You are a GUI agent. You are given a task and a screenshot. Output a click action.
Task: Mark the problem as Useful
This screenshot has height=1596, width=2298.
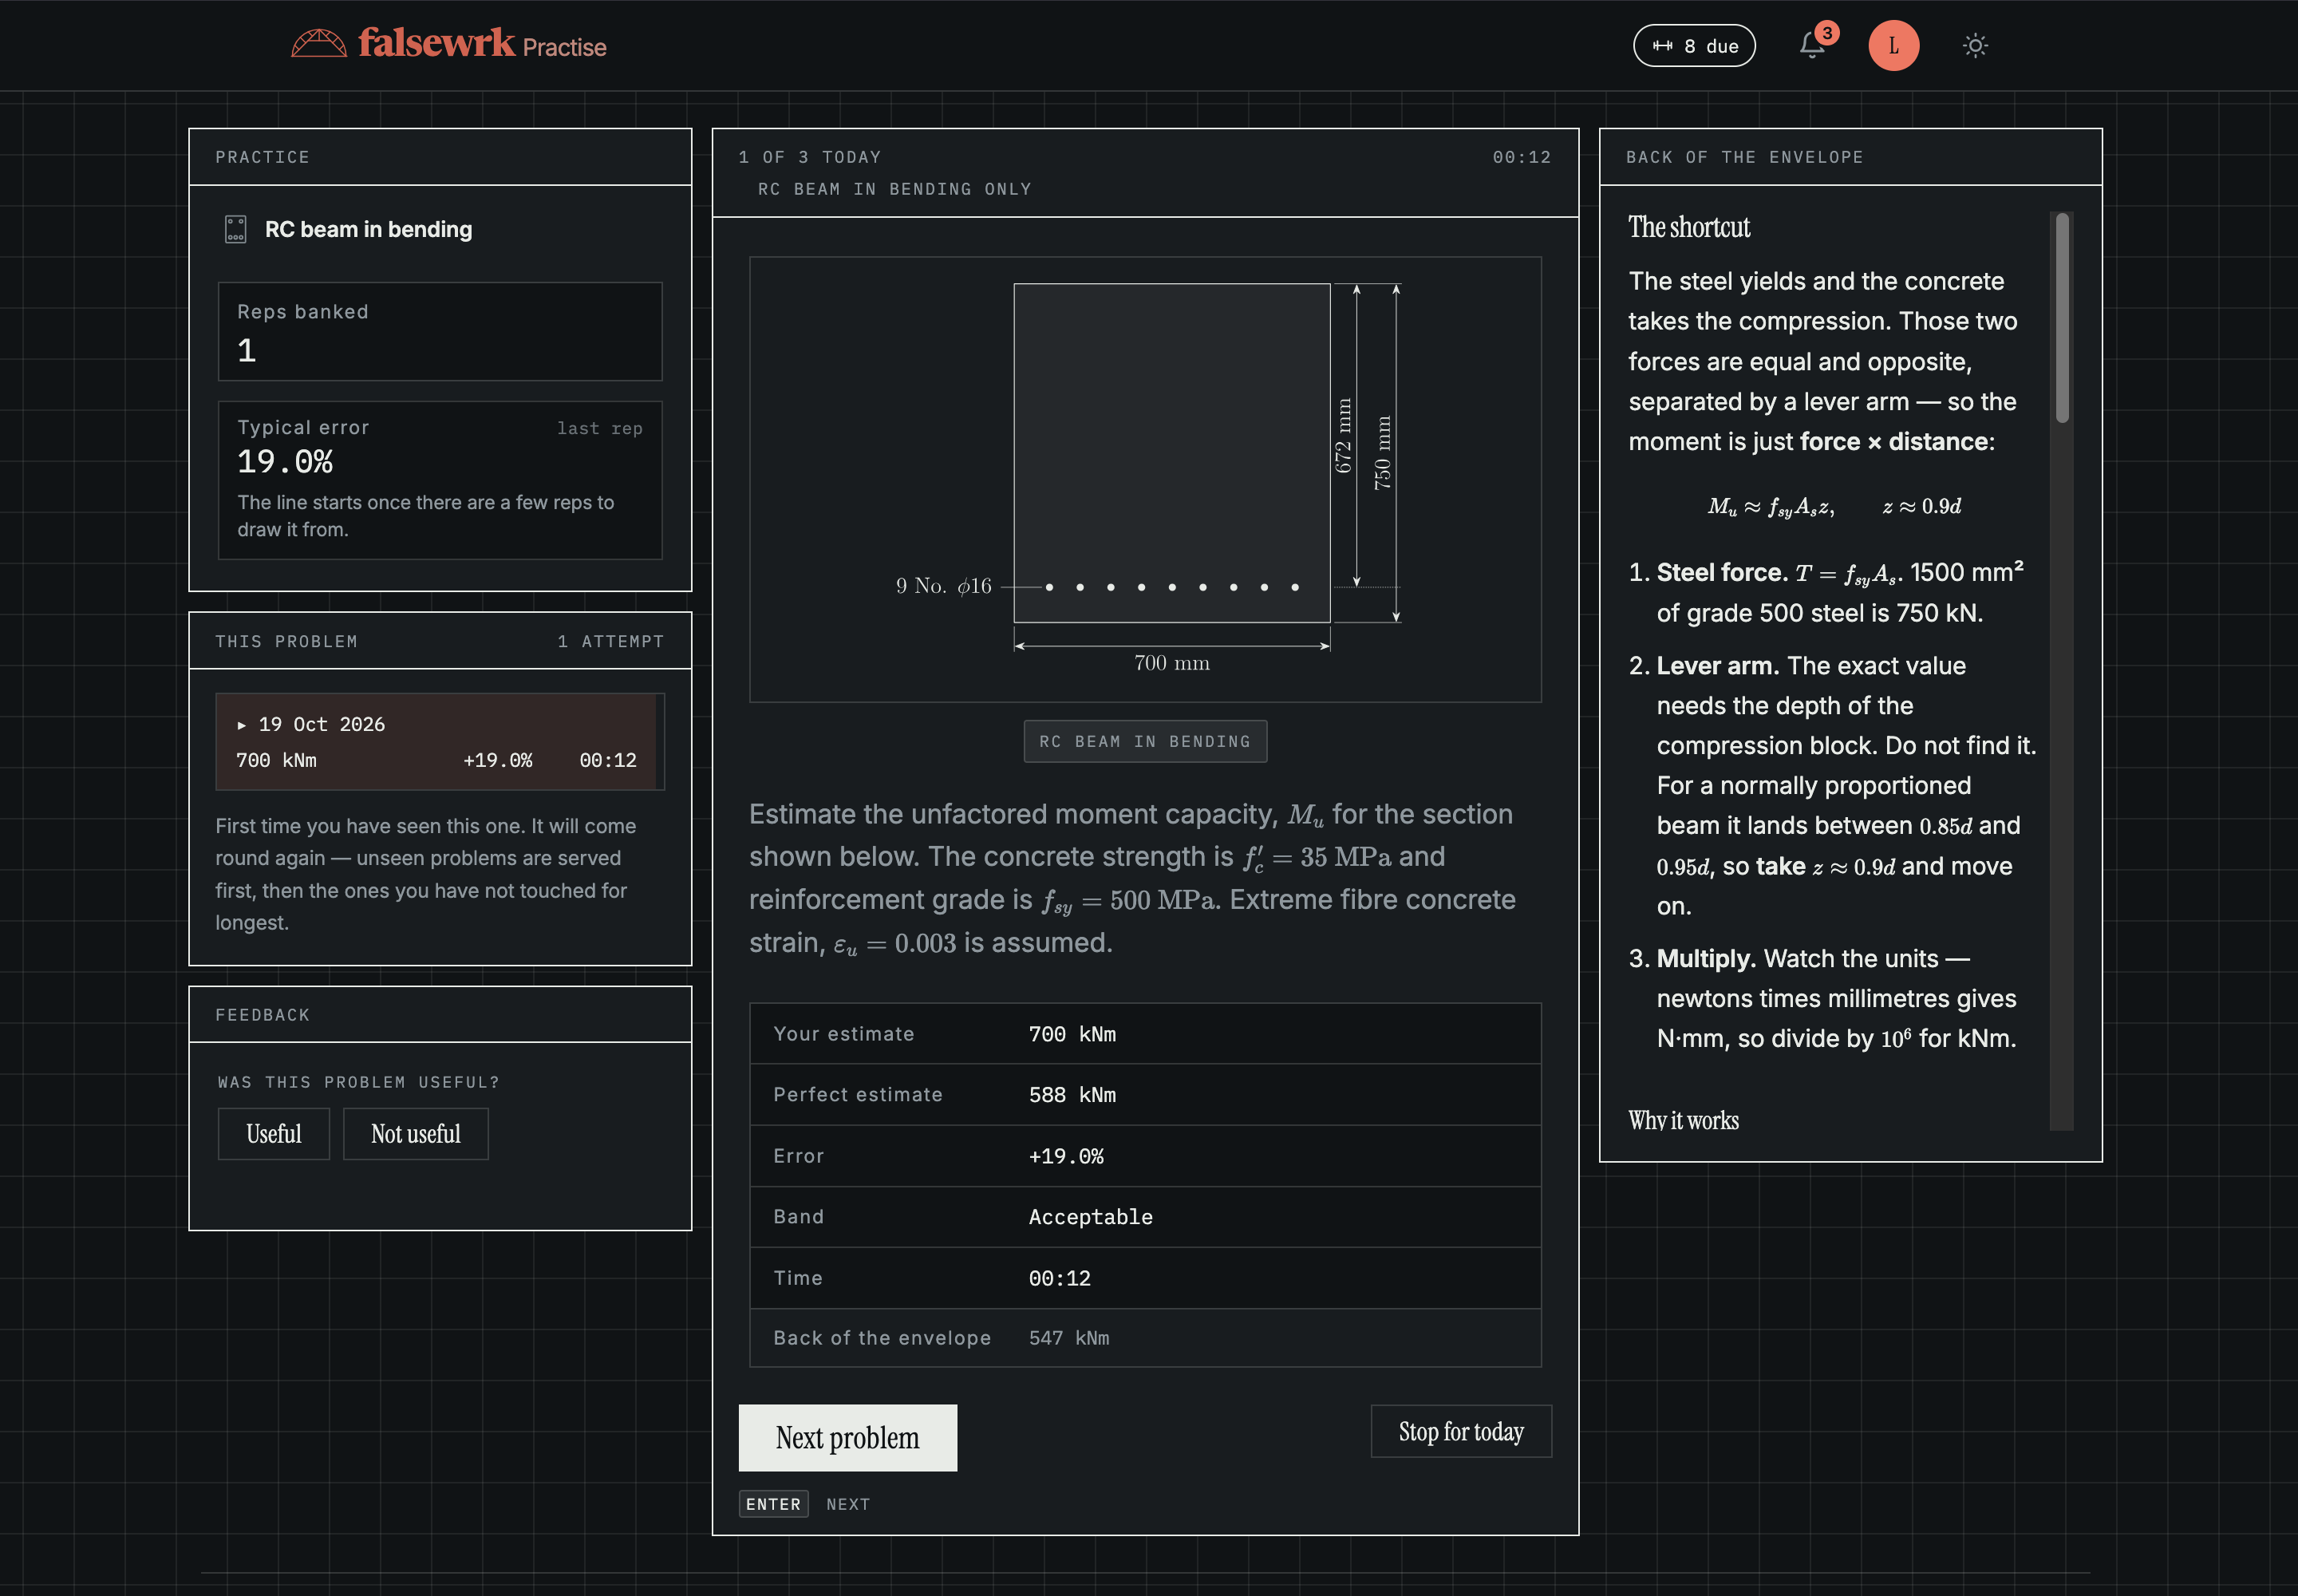click(x=274, y=1134)
